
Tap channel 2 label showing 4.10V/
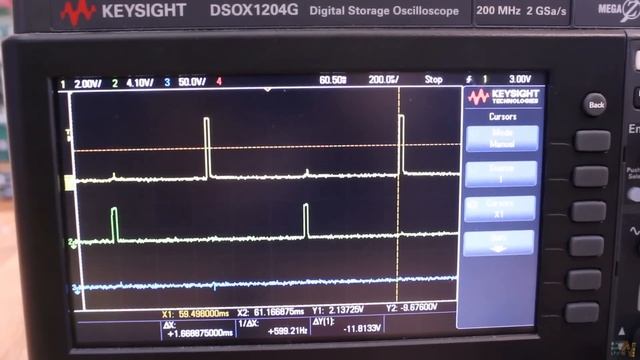[133, 83]
